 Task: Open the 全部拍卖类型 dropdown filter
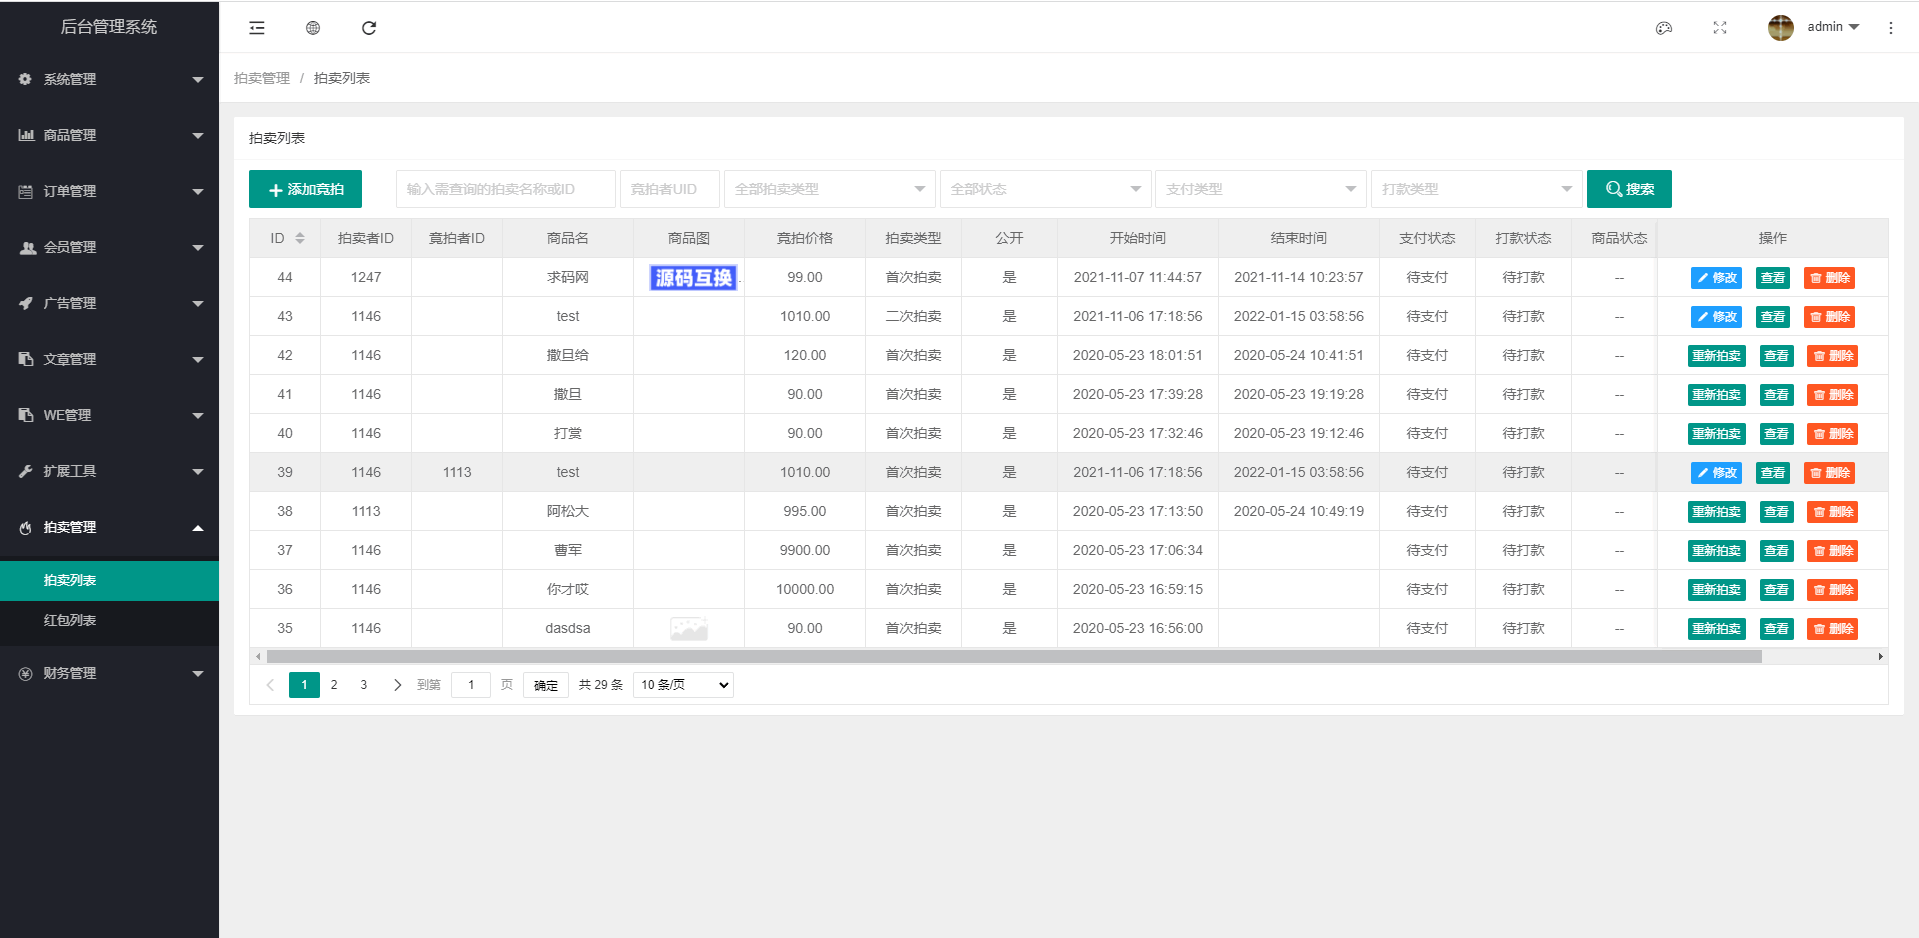point(829,189)
